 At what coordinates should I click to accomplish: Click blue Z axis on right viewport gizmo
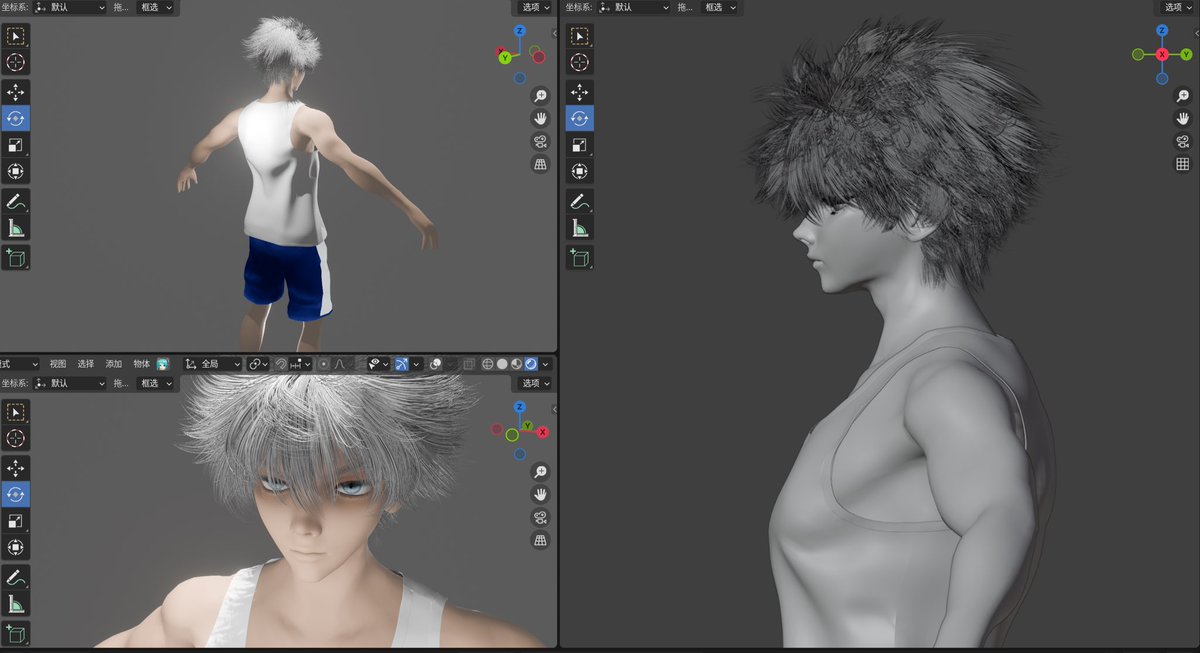1162,31
